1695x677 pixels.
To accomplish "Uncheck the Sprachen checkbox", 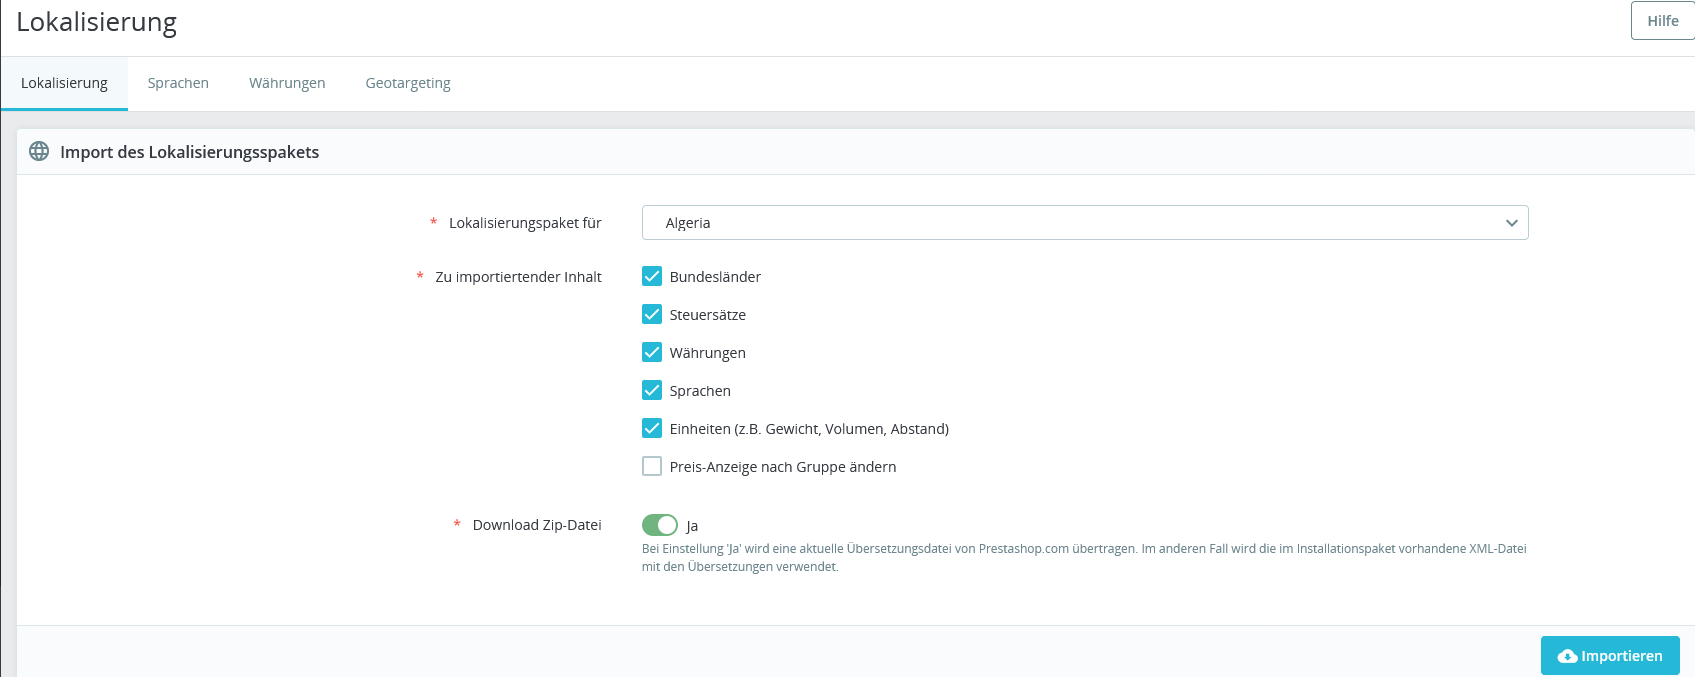I will [x=652, y=390].
